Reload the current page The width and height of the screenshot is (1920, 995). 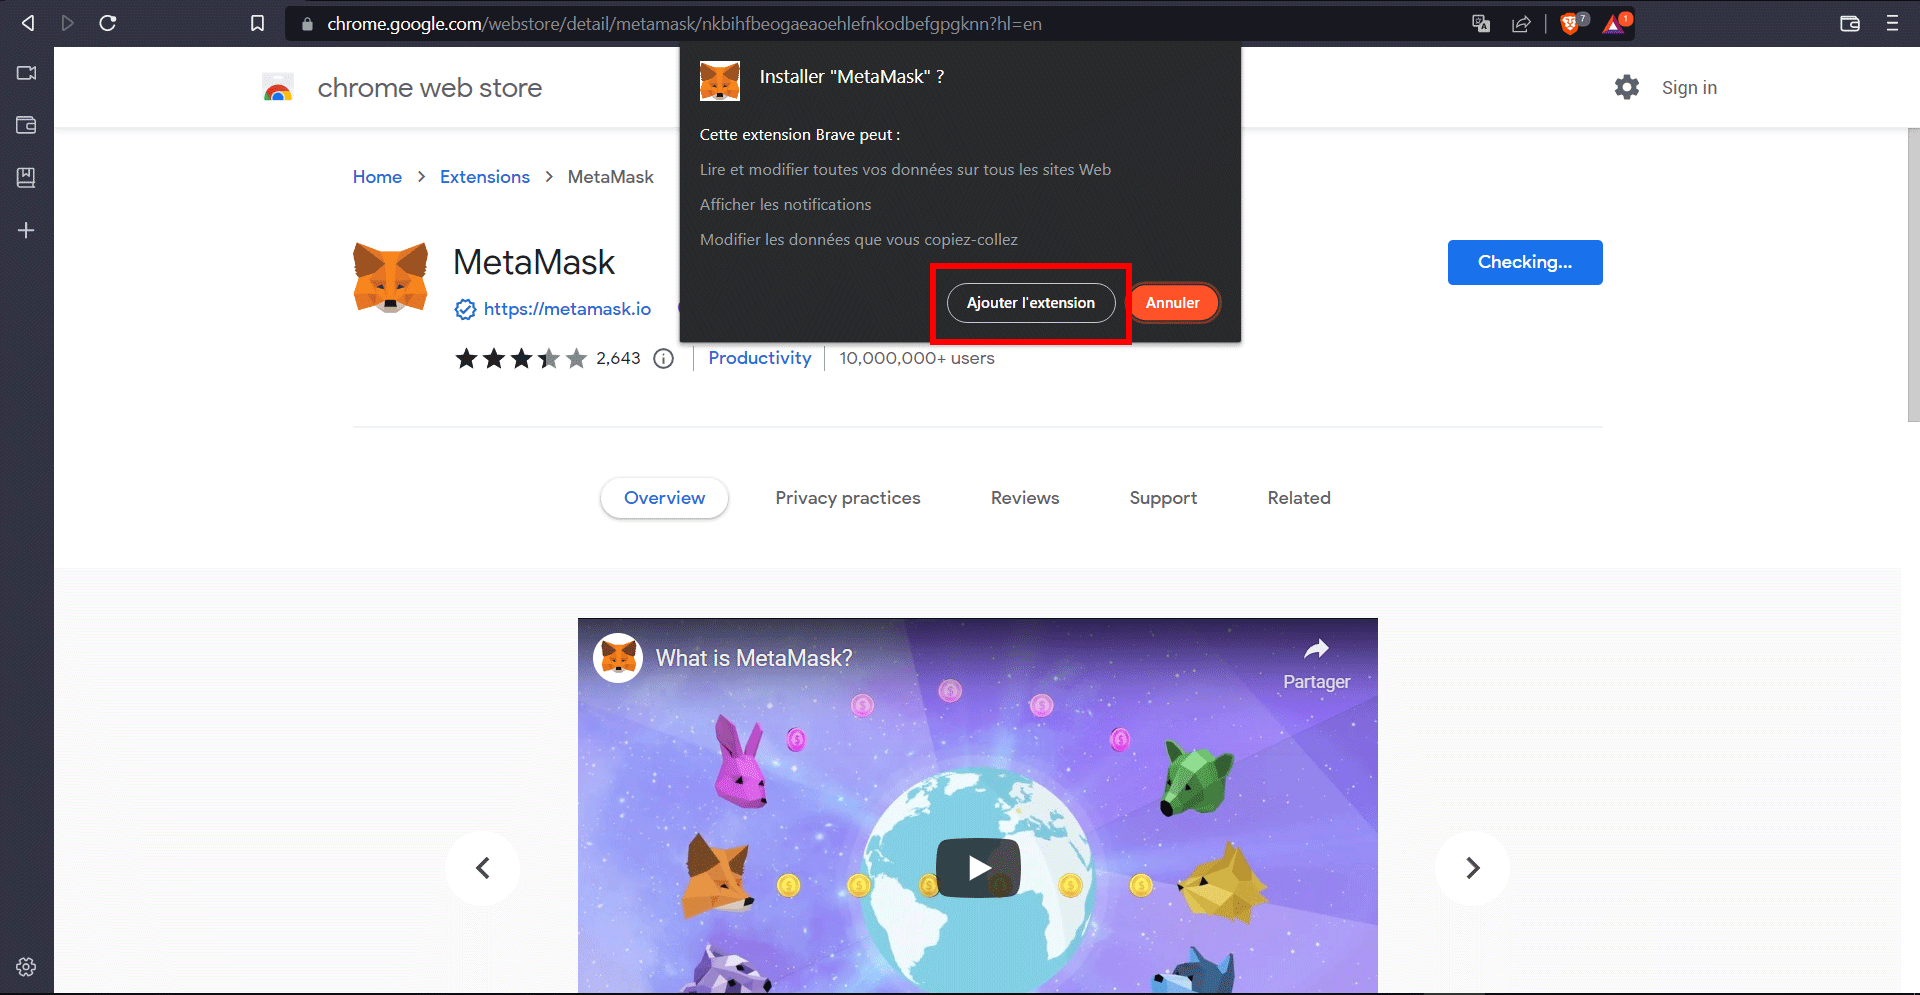point(108,23)
